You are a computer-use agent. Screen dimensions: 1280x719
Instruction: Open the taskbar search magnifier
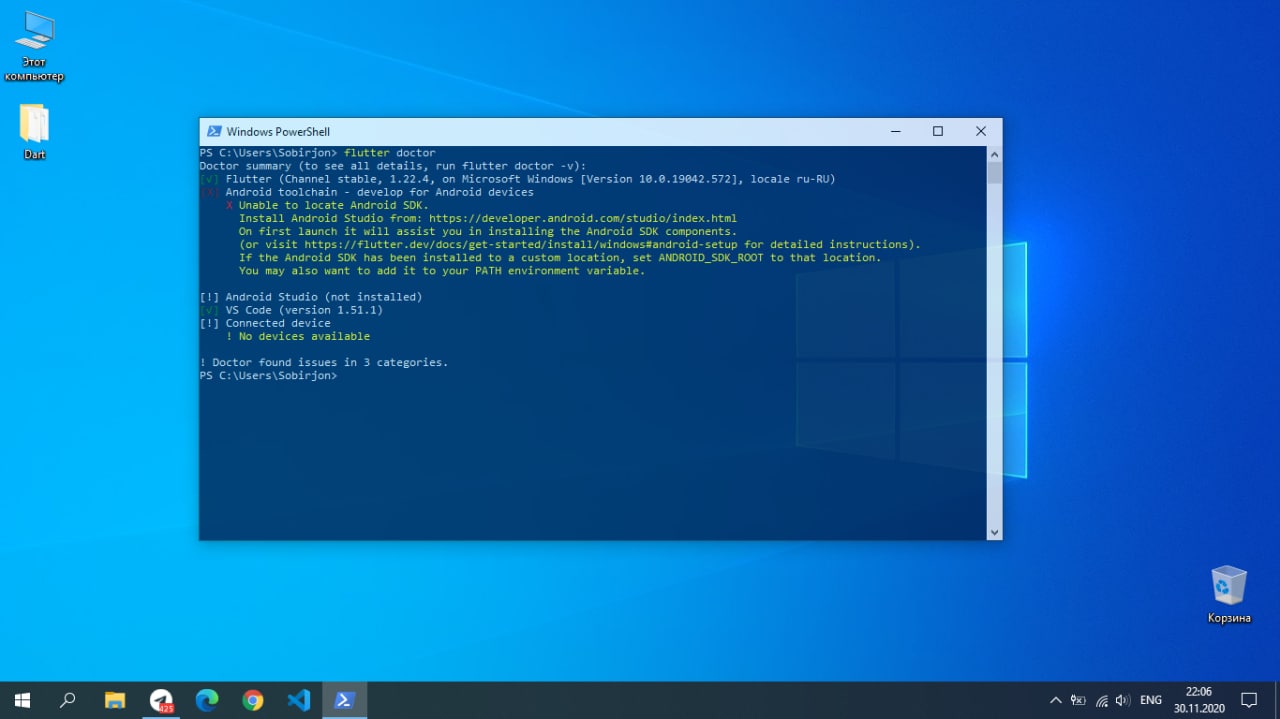68,700
